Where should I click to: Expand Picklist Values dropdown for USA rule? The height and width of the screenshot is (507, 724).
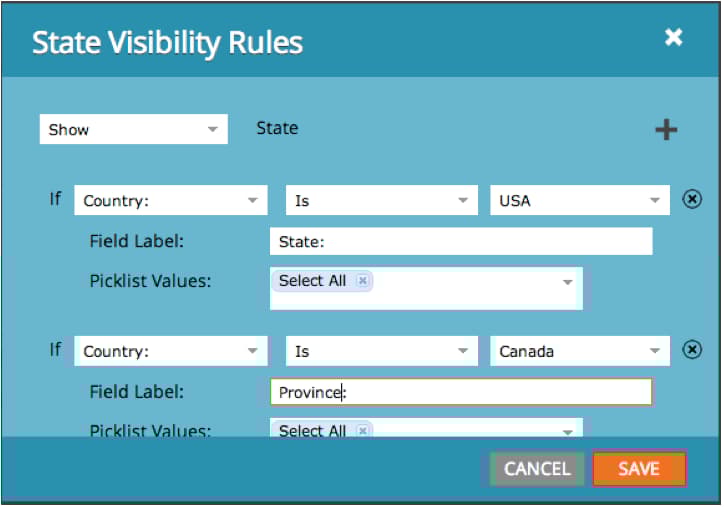coord(567,283)
